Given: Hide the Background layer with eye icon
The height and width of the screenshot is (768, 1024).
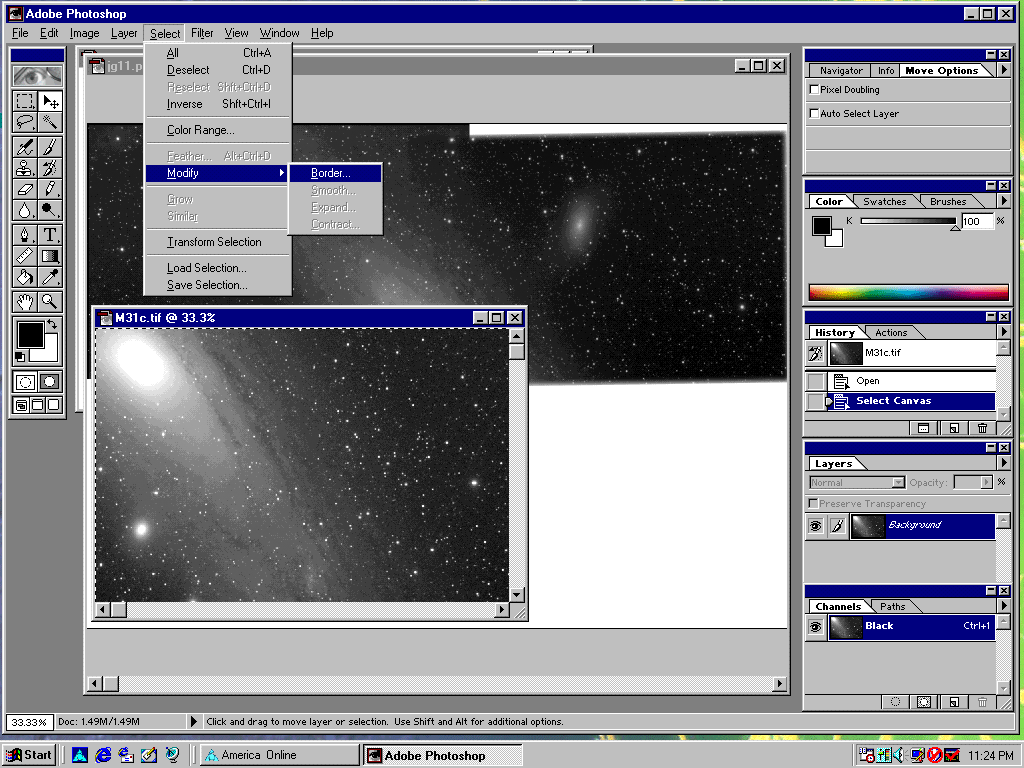Looking at the screenshot, I should click(816, 526).
